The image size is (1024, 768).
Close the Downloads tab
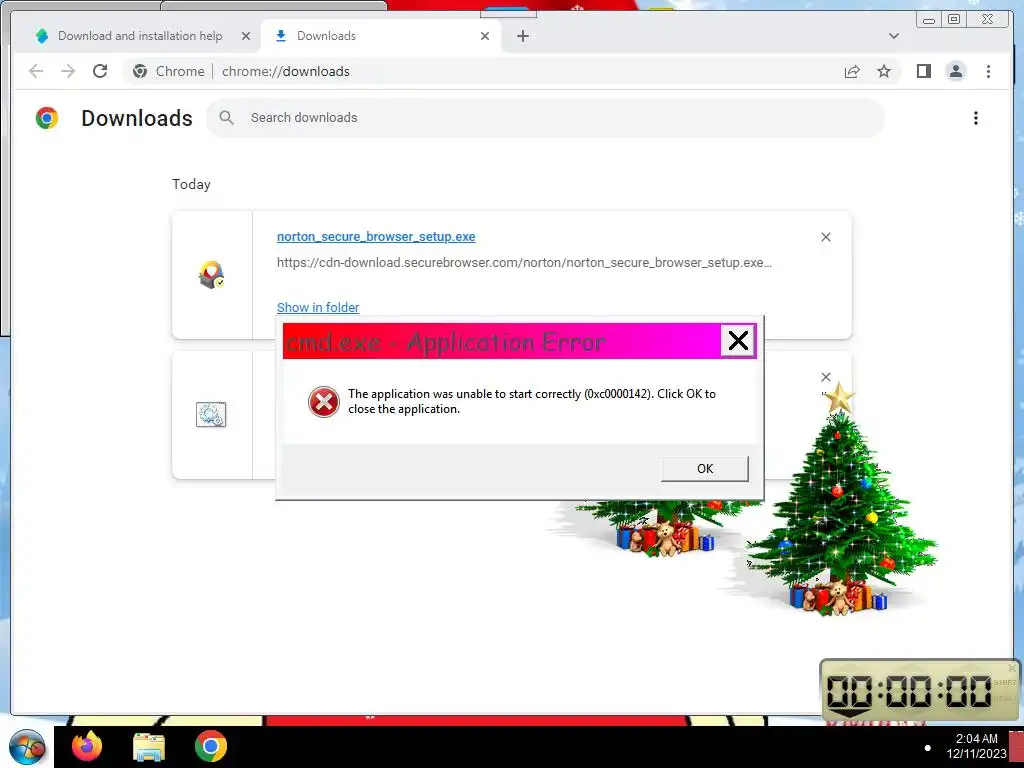[485, 36]
